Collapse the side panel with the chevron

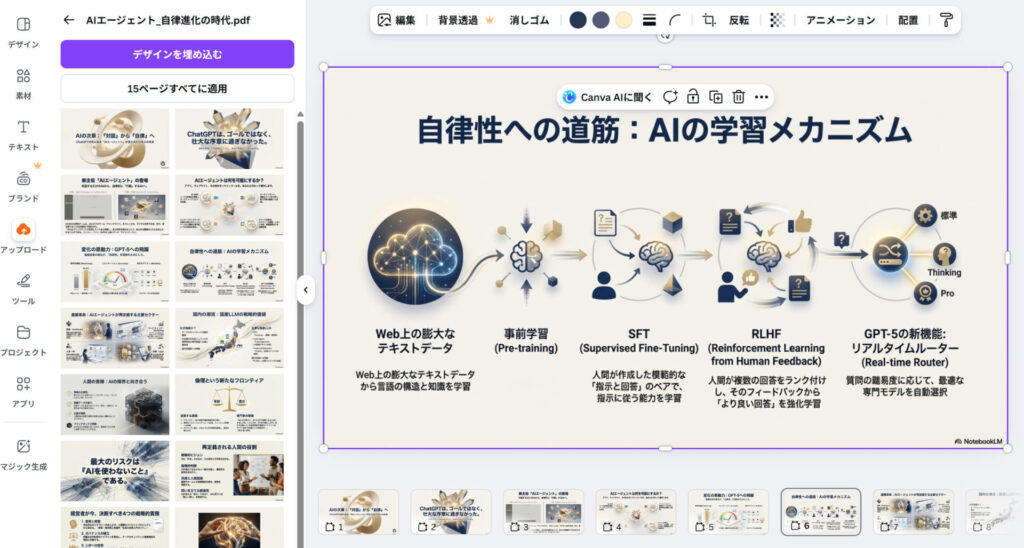[x=306, y=290]
